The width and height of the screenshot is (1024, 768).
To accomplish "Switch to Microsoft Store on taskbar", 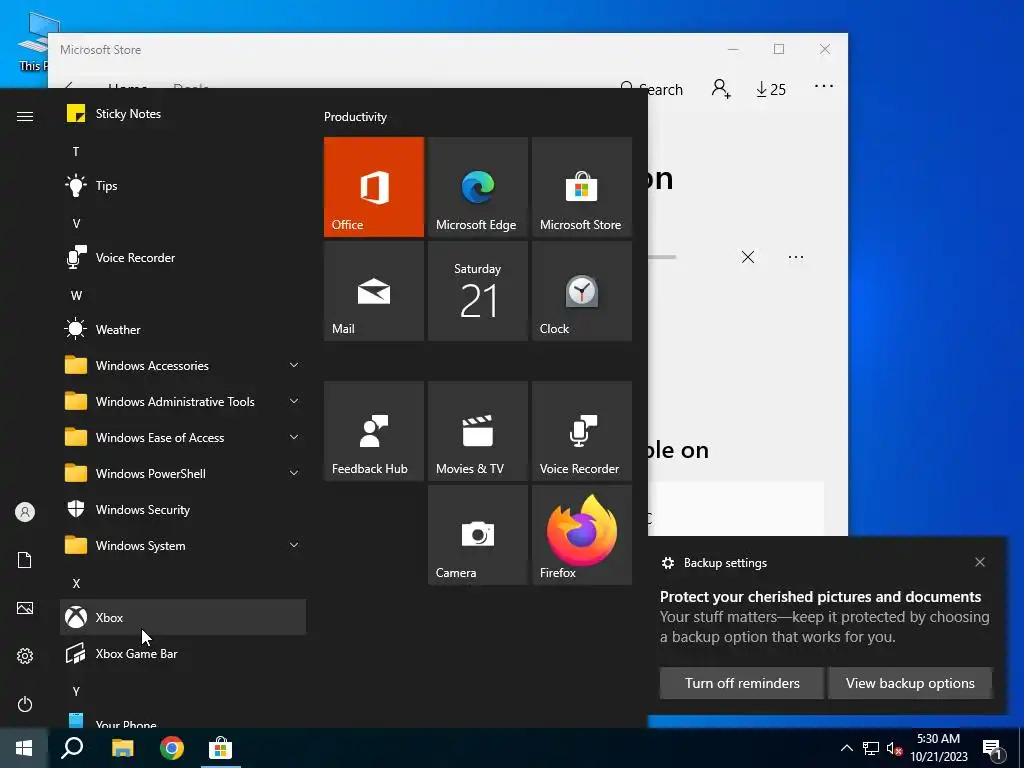I will coord(221,748).
